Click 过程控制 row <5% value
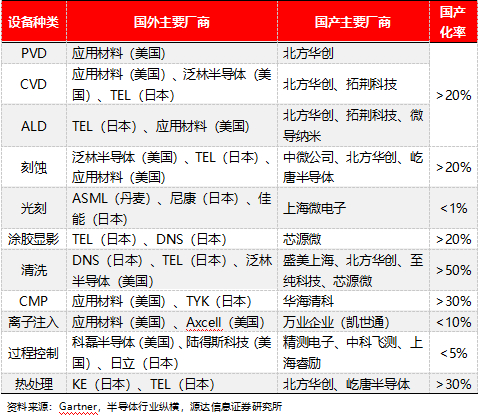 tap(453, 353)
